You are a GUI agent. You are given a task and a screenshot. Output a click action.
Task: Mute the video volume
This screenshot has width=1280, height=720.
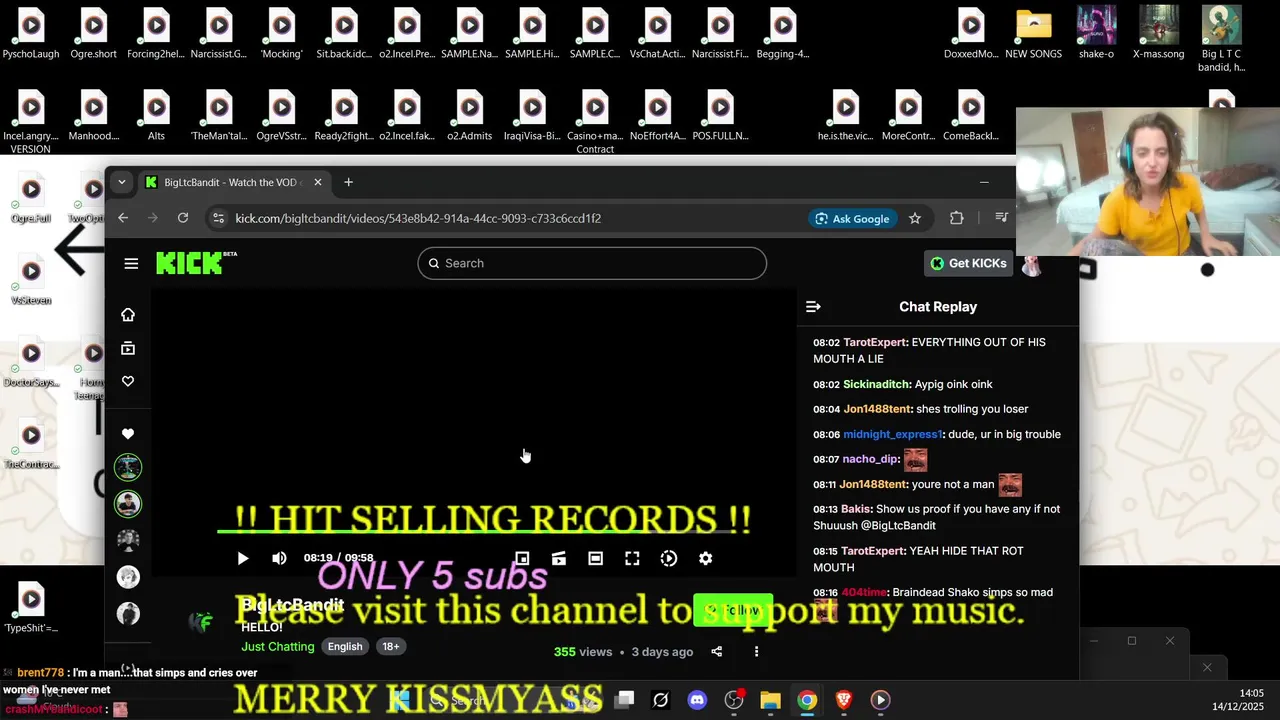(279, 558)
